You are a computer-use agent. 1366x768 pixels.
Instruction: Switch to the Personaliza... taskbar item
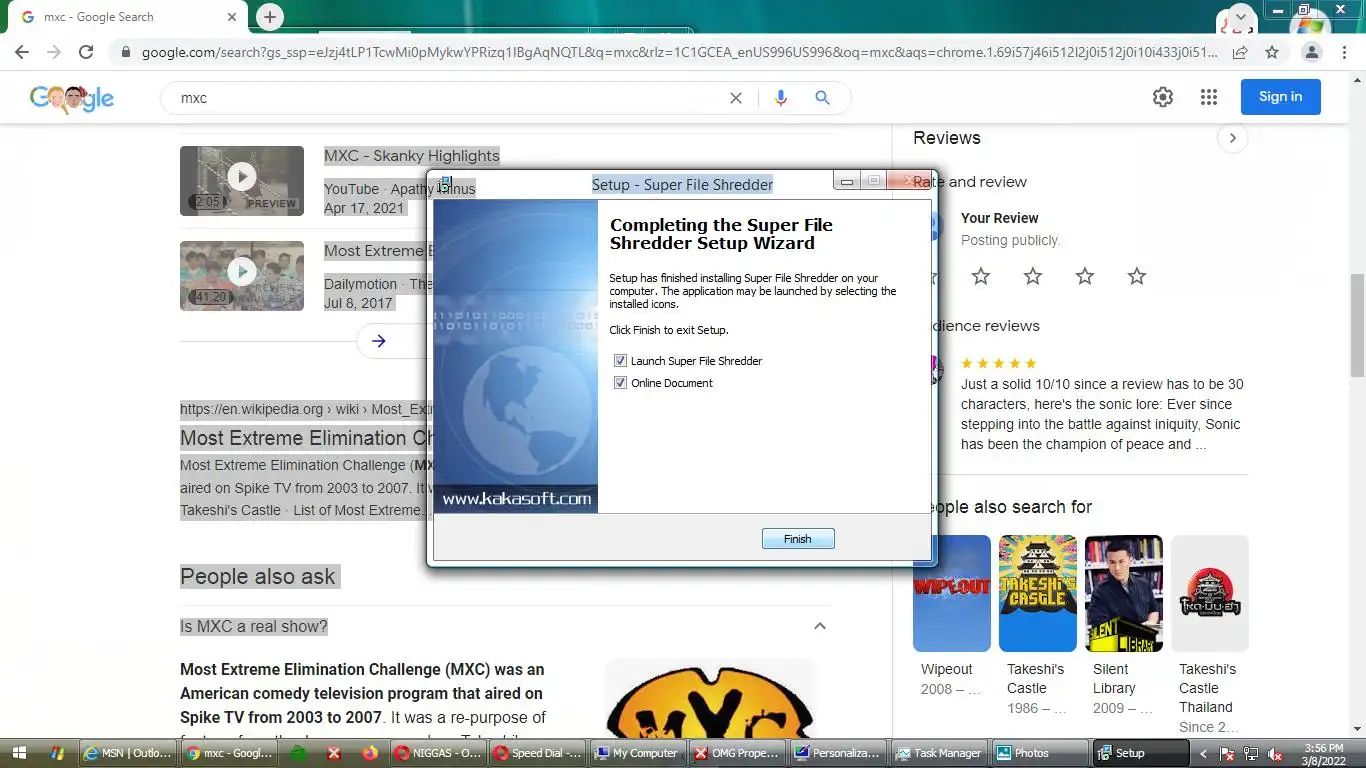coord(840,753)
